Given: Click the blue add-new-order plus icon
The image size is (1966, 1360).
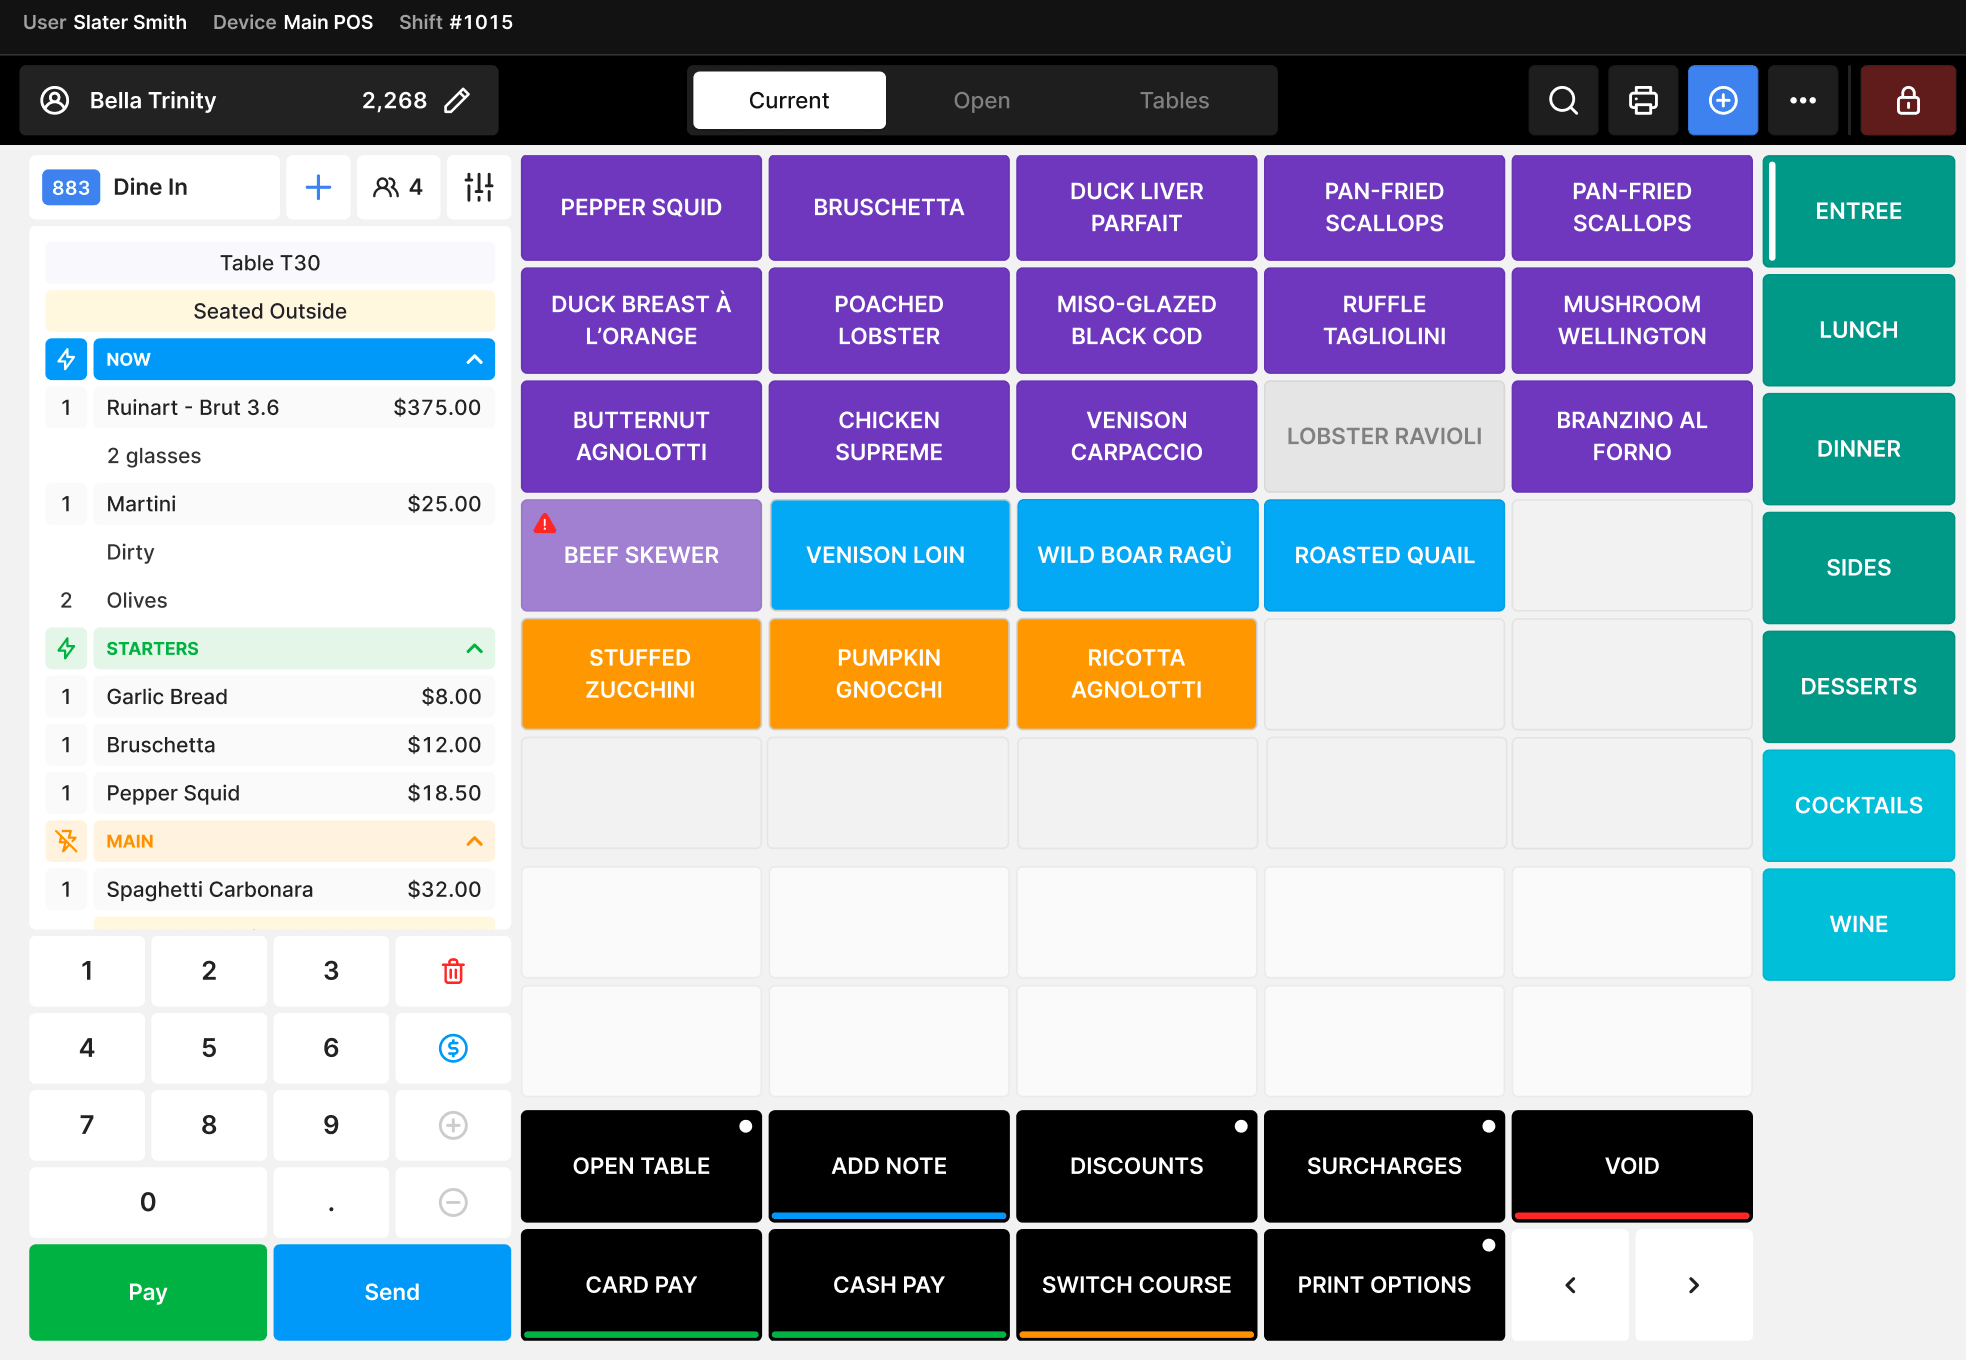Looking at the screenshot, I should (1723, 100).
